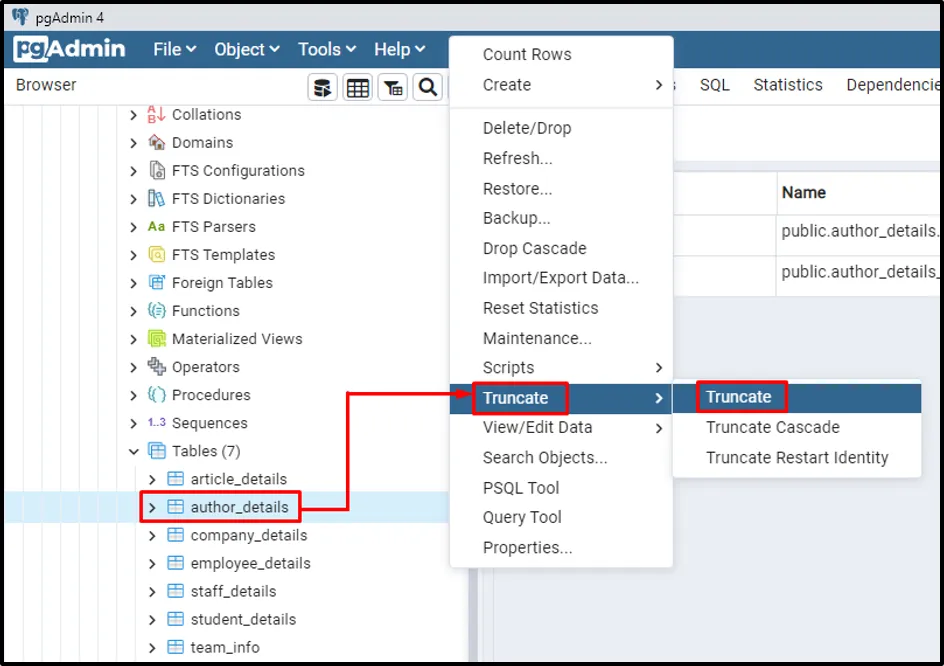Expand the author_details table node
Viewport: 944px width, 666px height.
point(152,507)
